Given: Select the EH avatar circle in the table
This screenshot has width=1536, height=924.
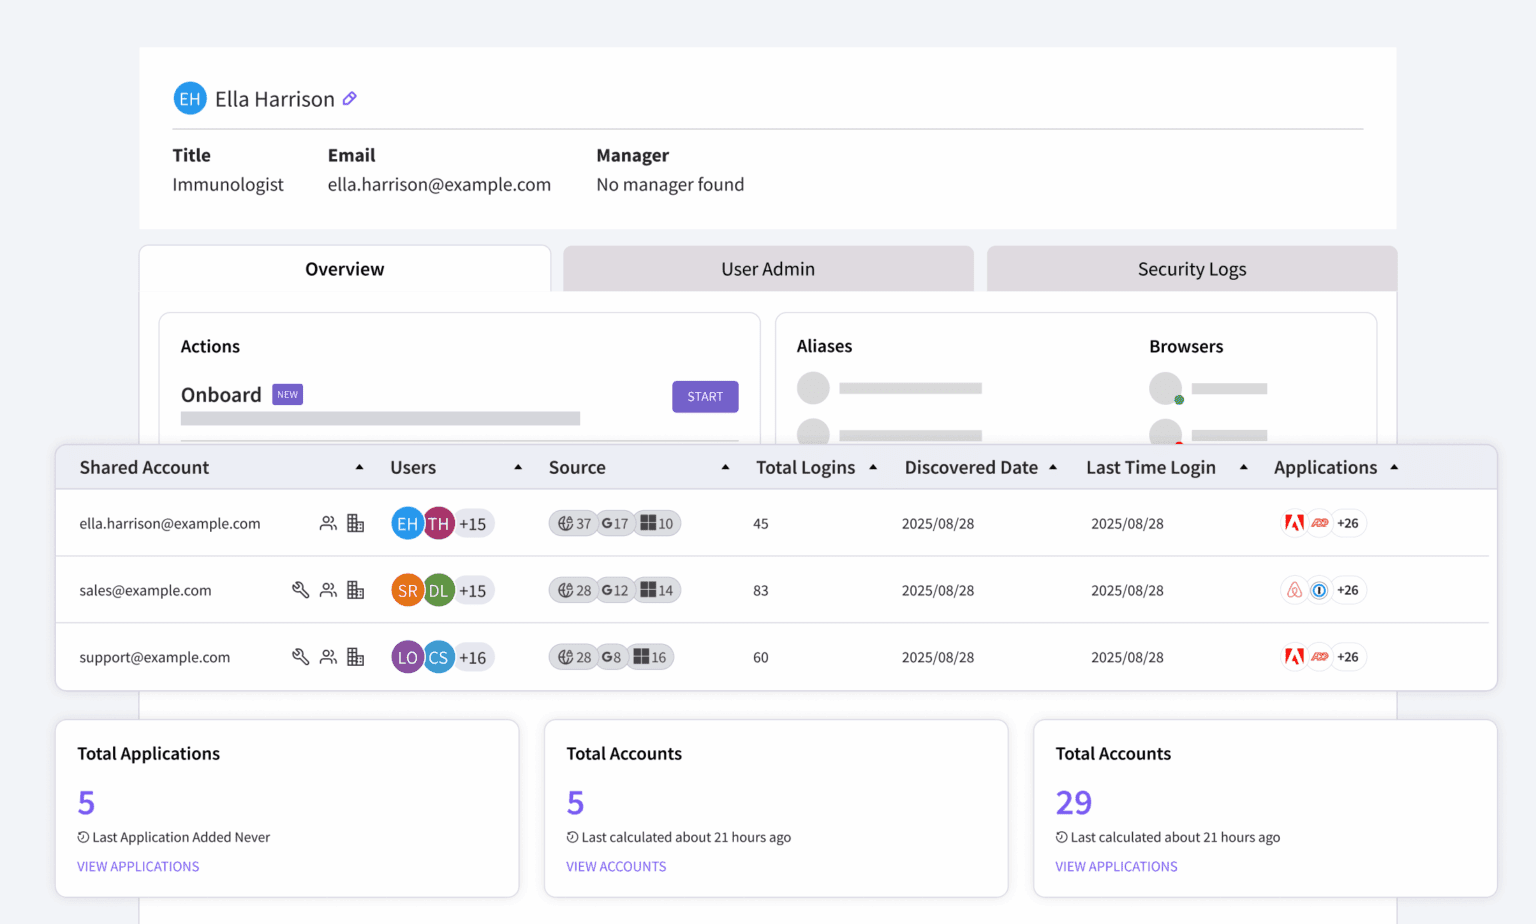Looking at the screenshot, I should (407, 523).
